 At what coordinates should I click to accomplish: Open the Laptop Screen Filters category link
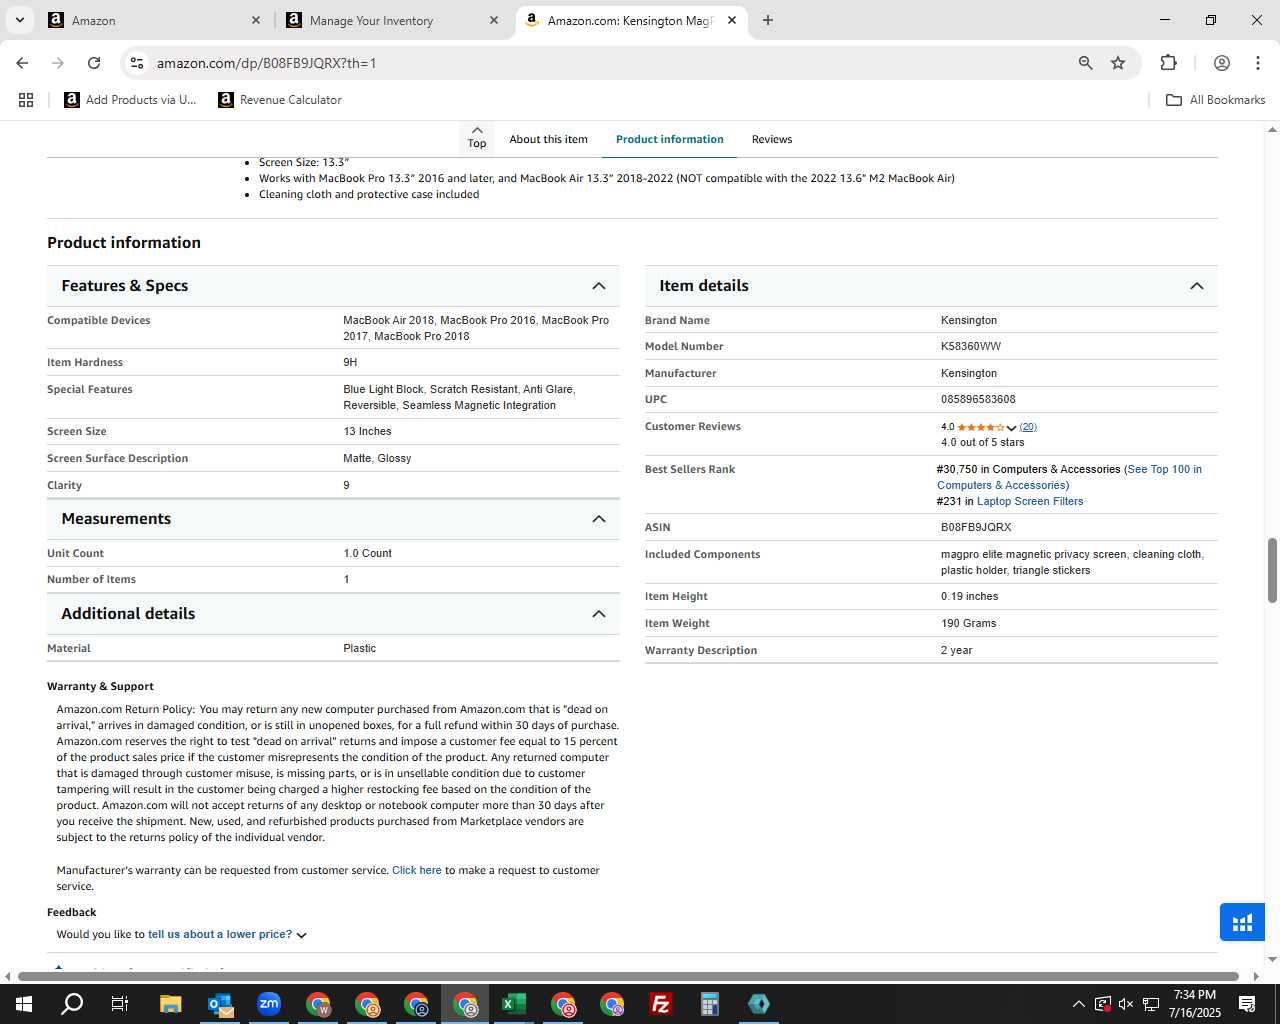pyautogui.click(x=1030, y=501)
